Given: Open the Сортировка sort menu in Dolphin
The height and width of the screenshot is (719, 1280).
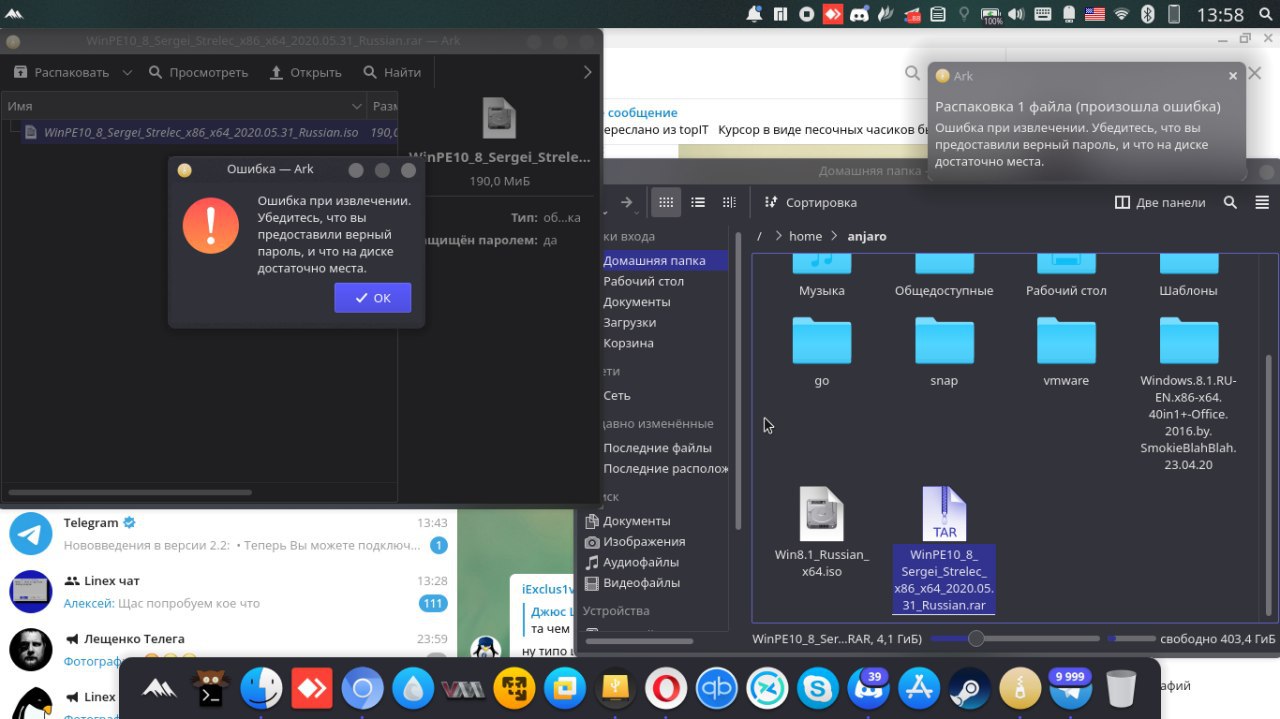Looking at the screenshot, I should 810,202.
